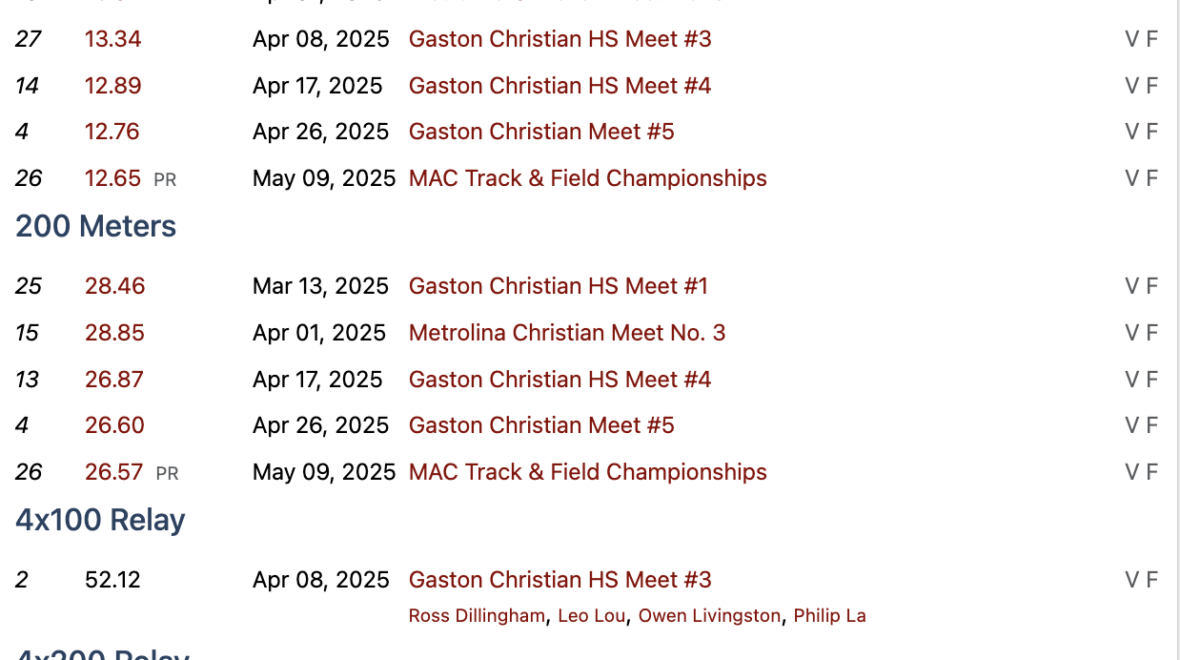The height and width of the screenshot is (660, 1180).
Task: Open the 26.87 result time
Action: click(114, 379)
